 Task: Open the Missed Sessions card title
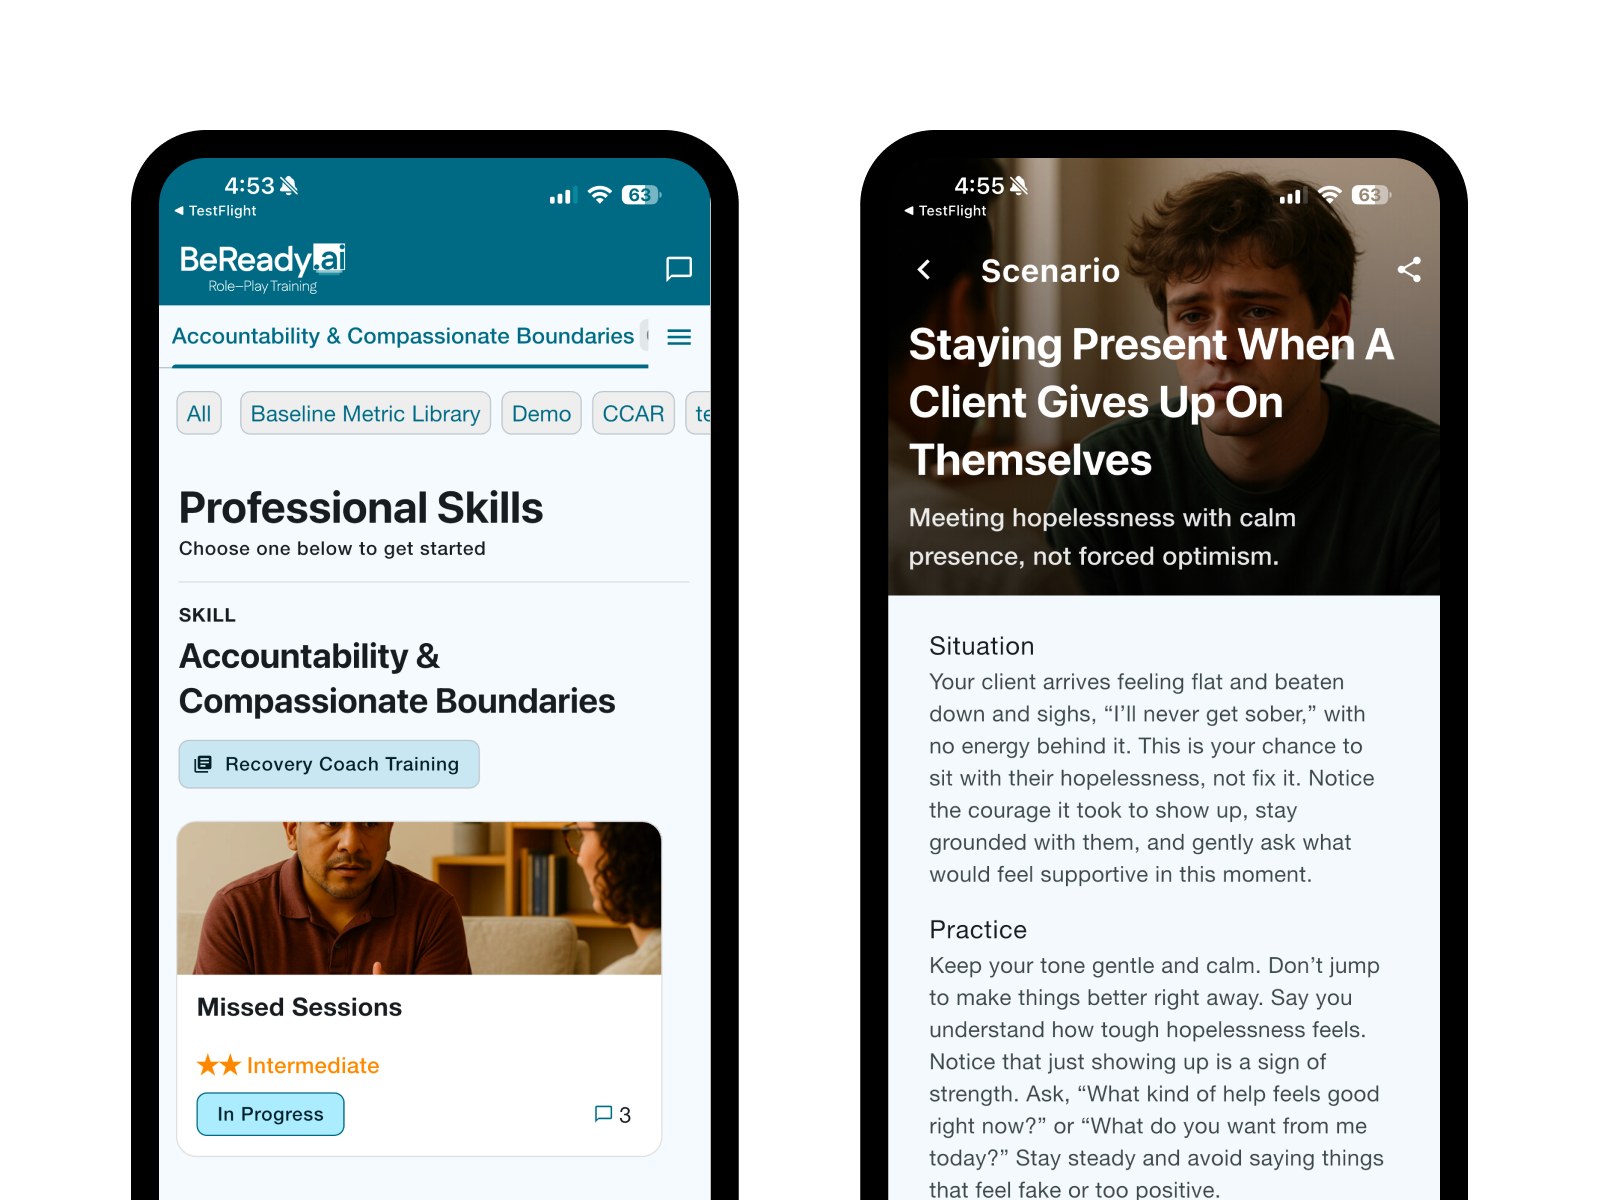point(299,1007)
